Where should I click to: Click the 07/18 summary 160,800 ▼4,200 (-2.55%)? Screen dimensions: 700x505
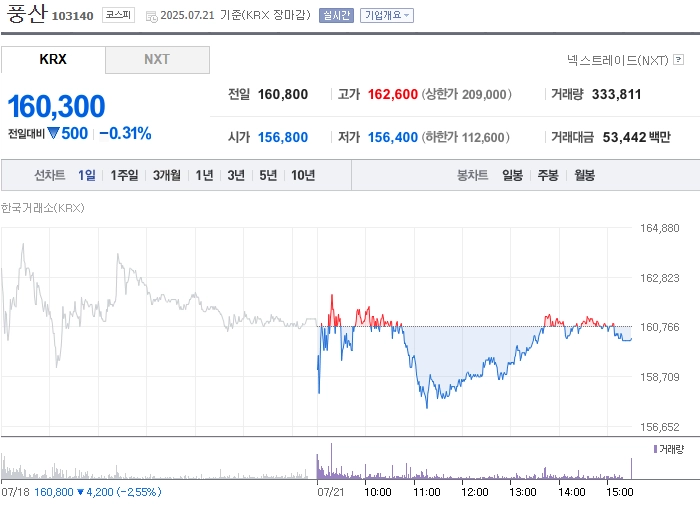click(97, 492)
